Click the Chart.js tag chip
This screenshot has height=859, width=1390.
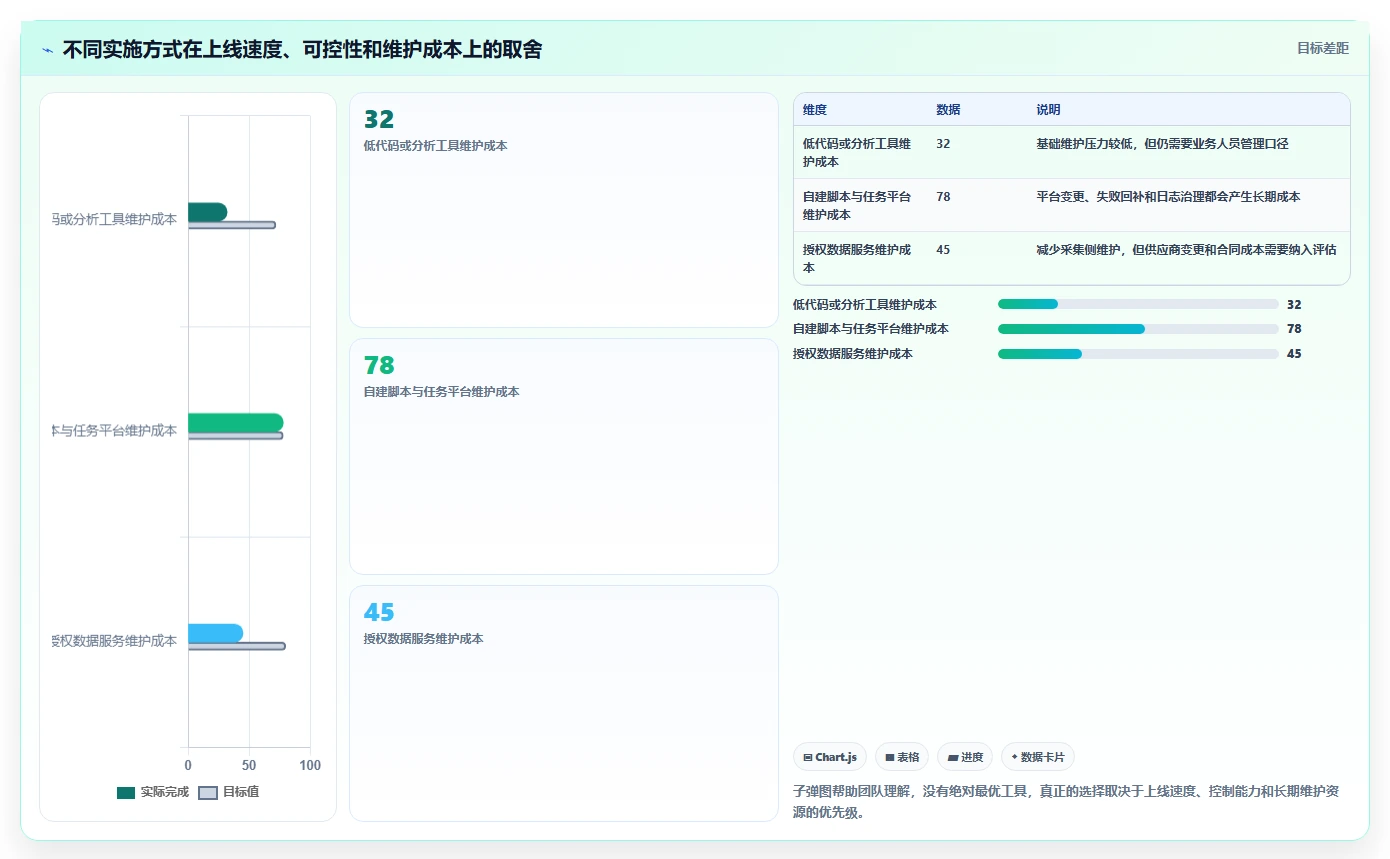830,757
